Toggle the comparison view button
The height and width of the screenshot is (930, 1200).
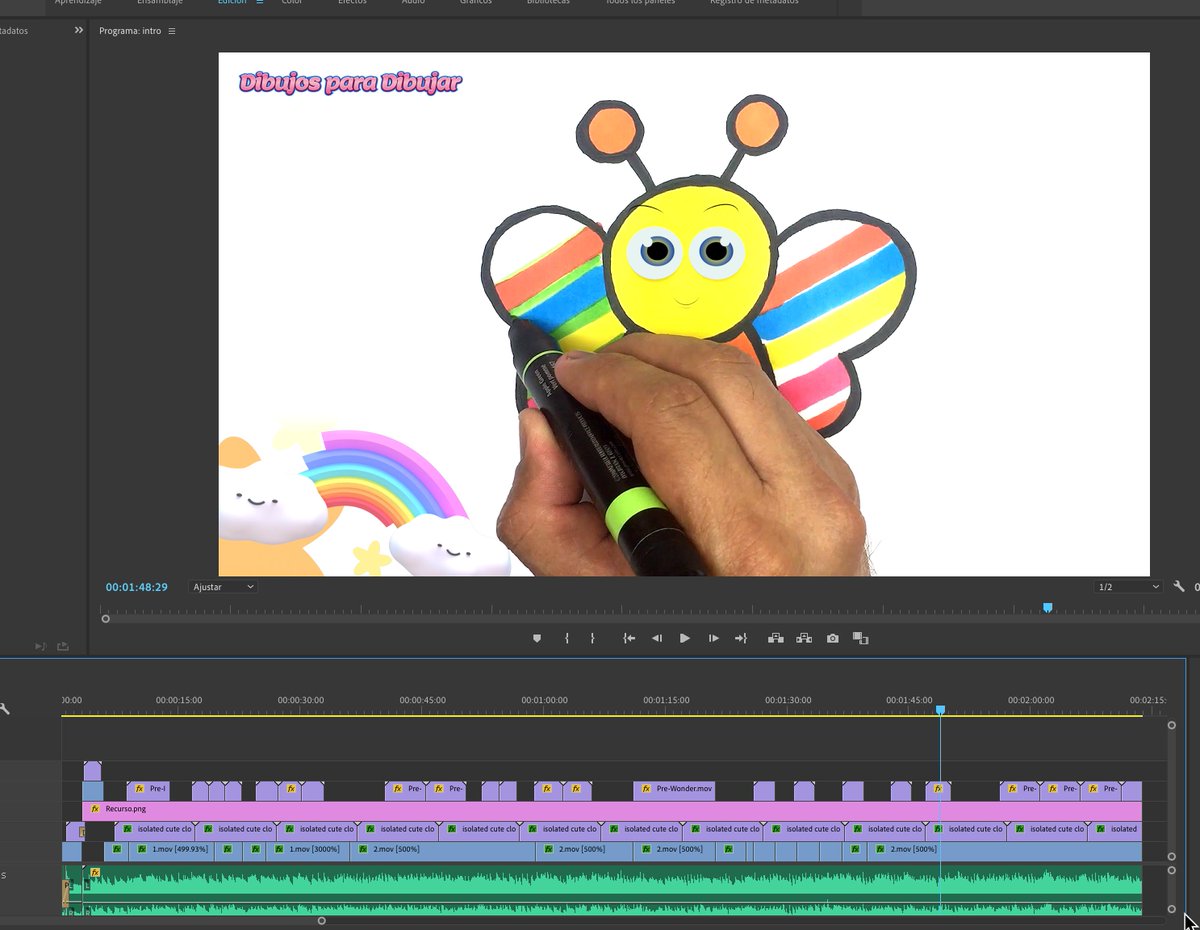tap(861, 638)
